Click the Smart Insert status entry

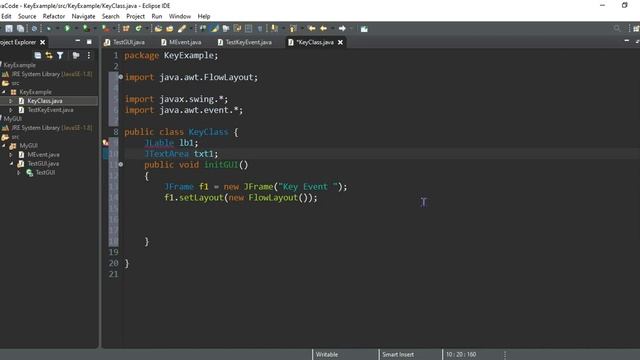click(x=398, y=354)
